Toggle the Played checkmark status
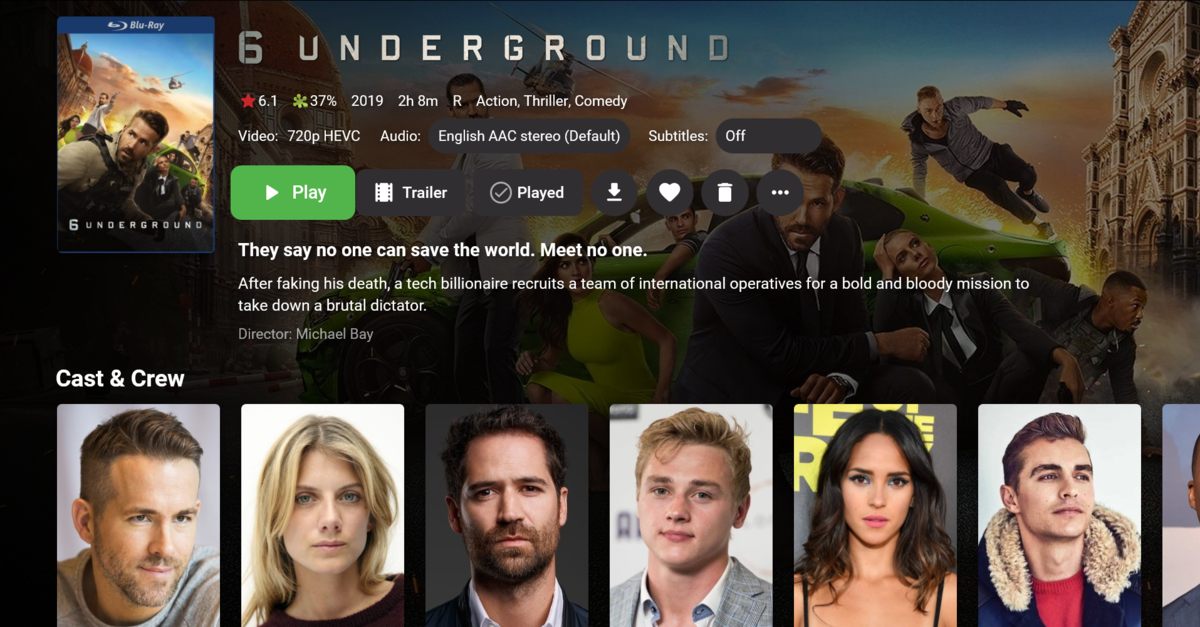 (x=527, y=193)
